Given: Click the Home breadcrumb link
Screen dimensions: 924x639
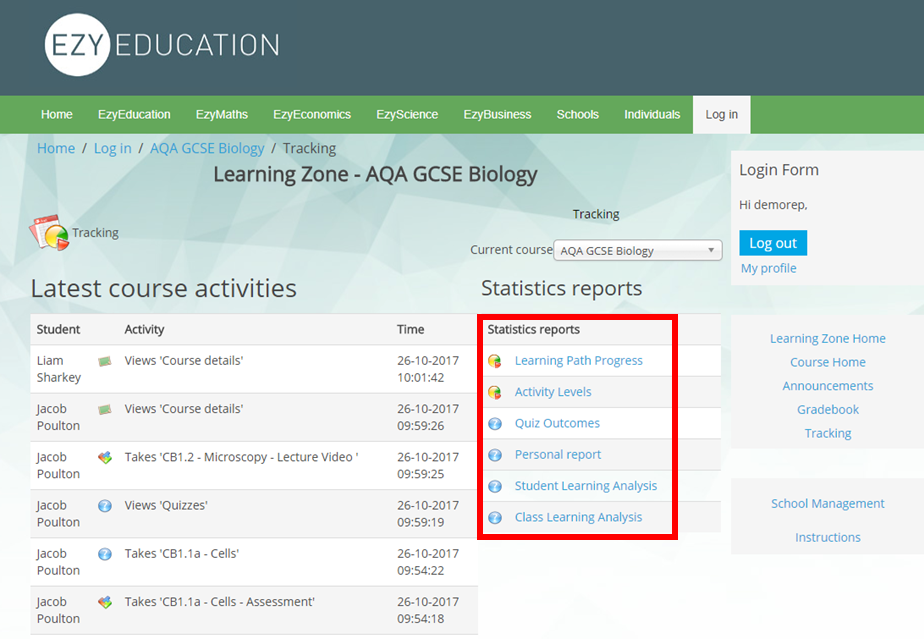Looking at the screenshot, I should click(56, 148).
